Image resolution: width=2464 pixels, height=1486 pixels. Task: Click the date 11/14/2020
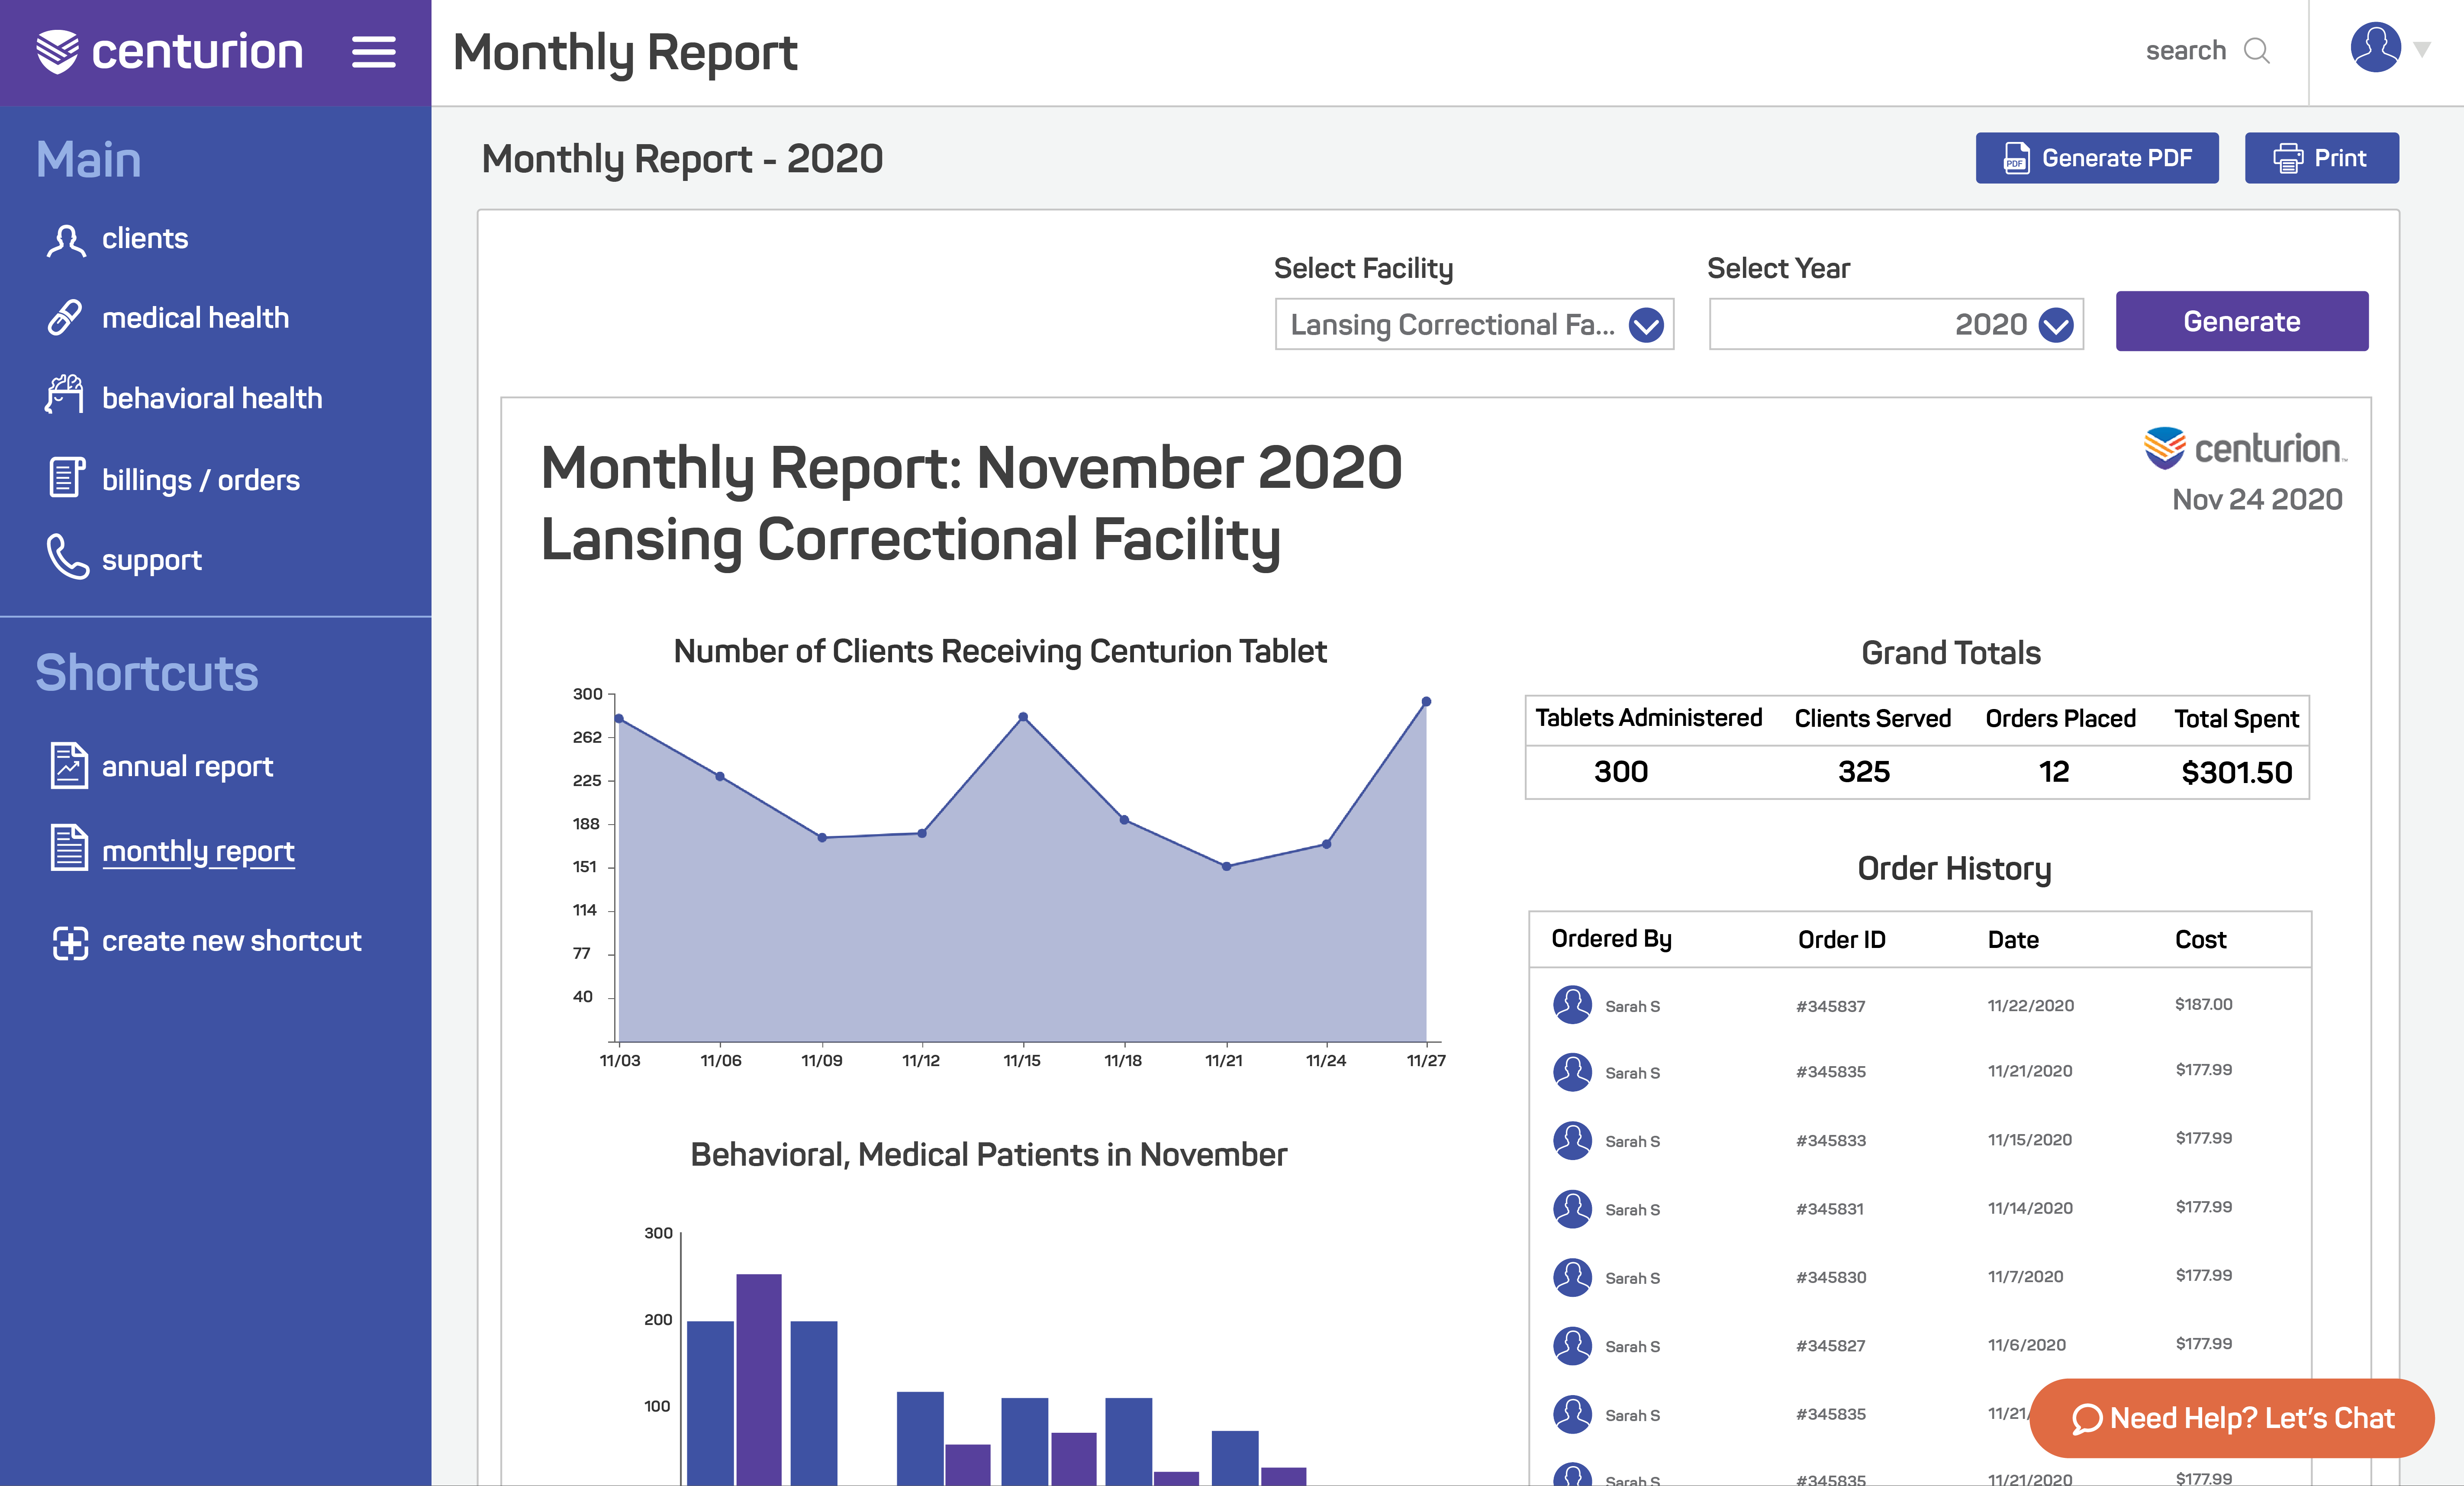pyautogui.click(x=2030, y=1208)
